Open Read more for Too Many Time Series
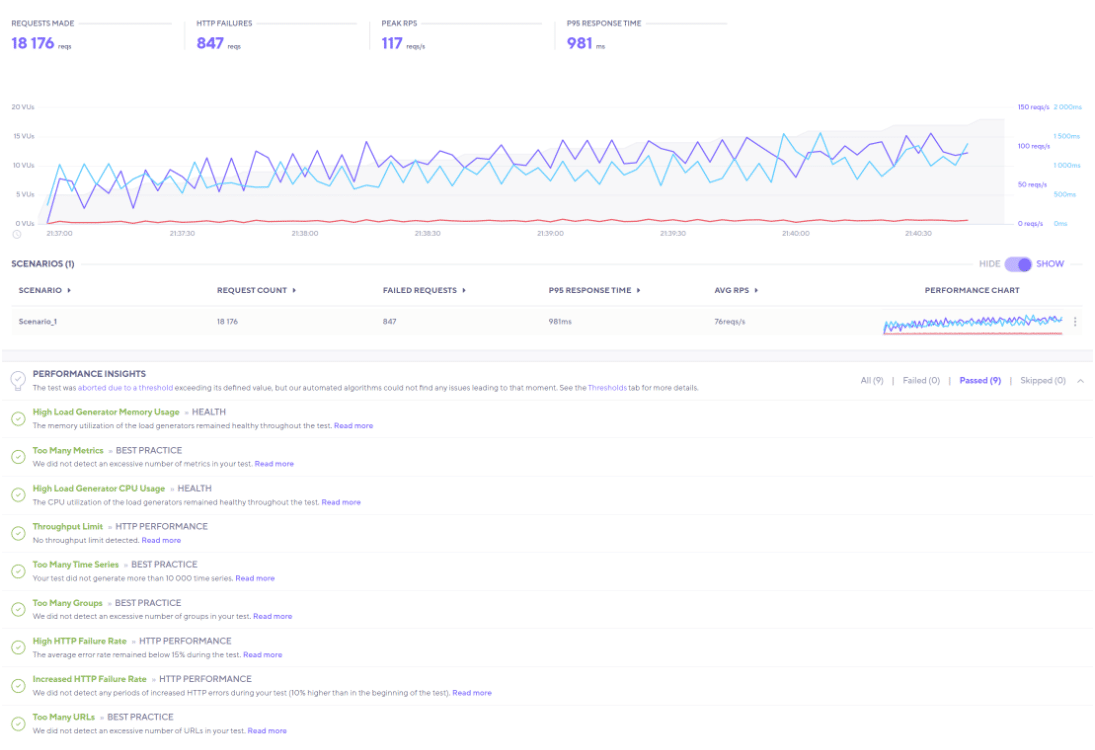 [x=255, y=578]
